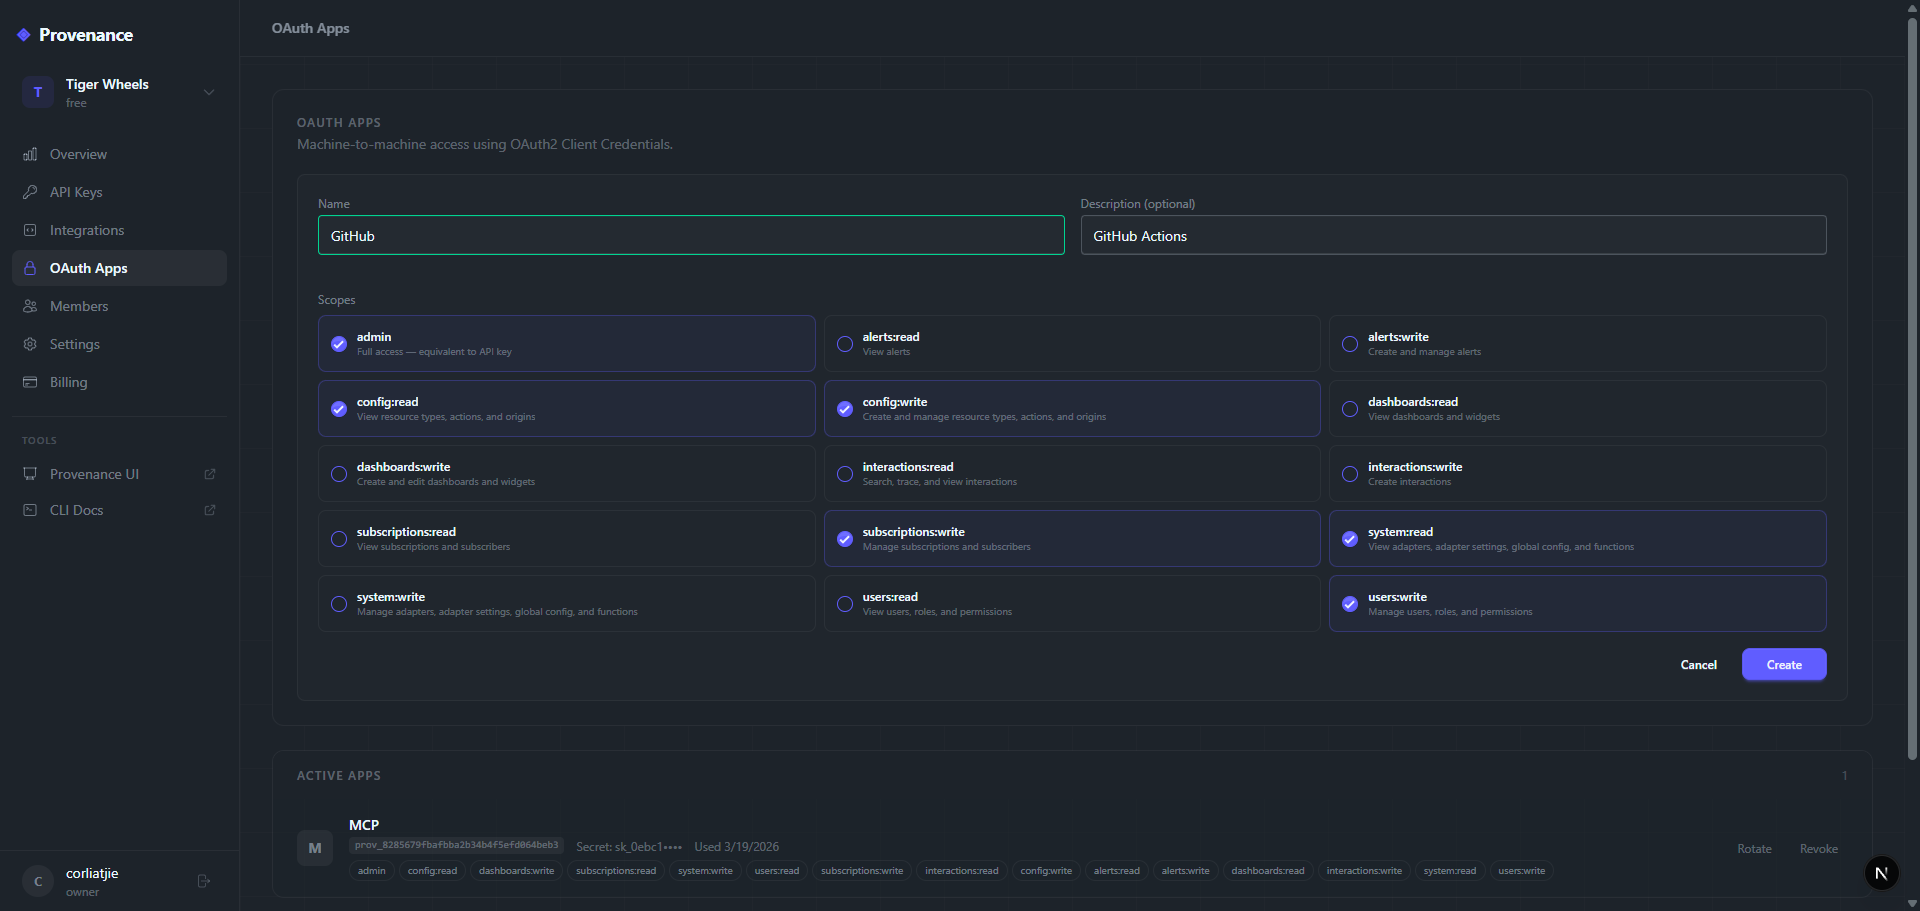Image resolution: width=1920 pixels, height=911 pixels.
Task: Click the Billing card icon
Action: (x=30, y=382)
